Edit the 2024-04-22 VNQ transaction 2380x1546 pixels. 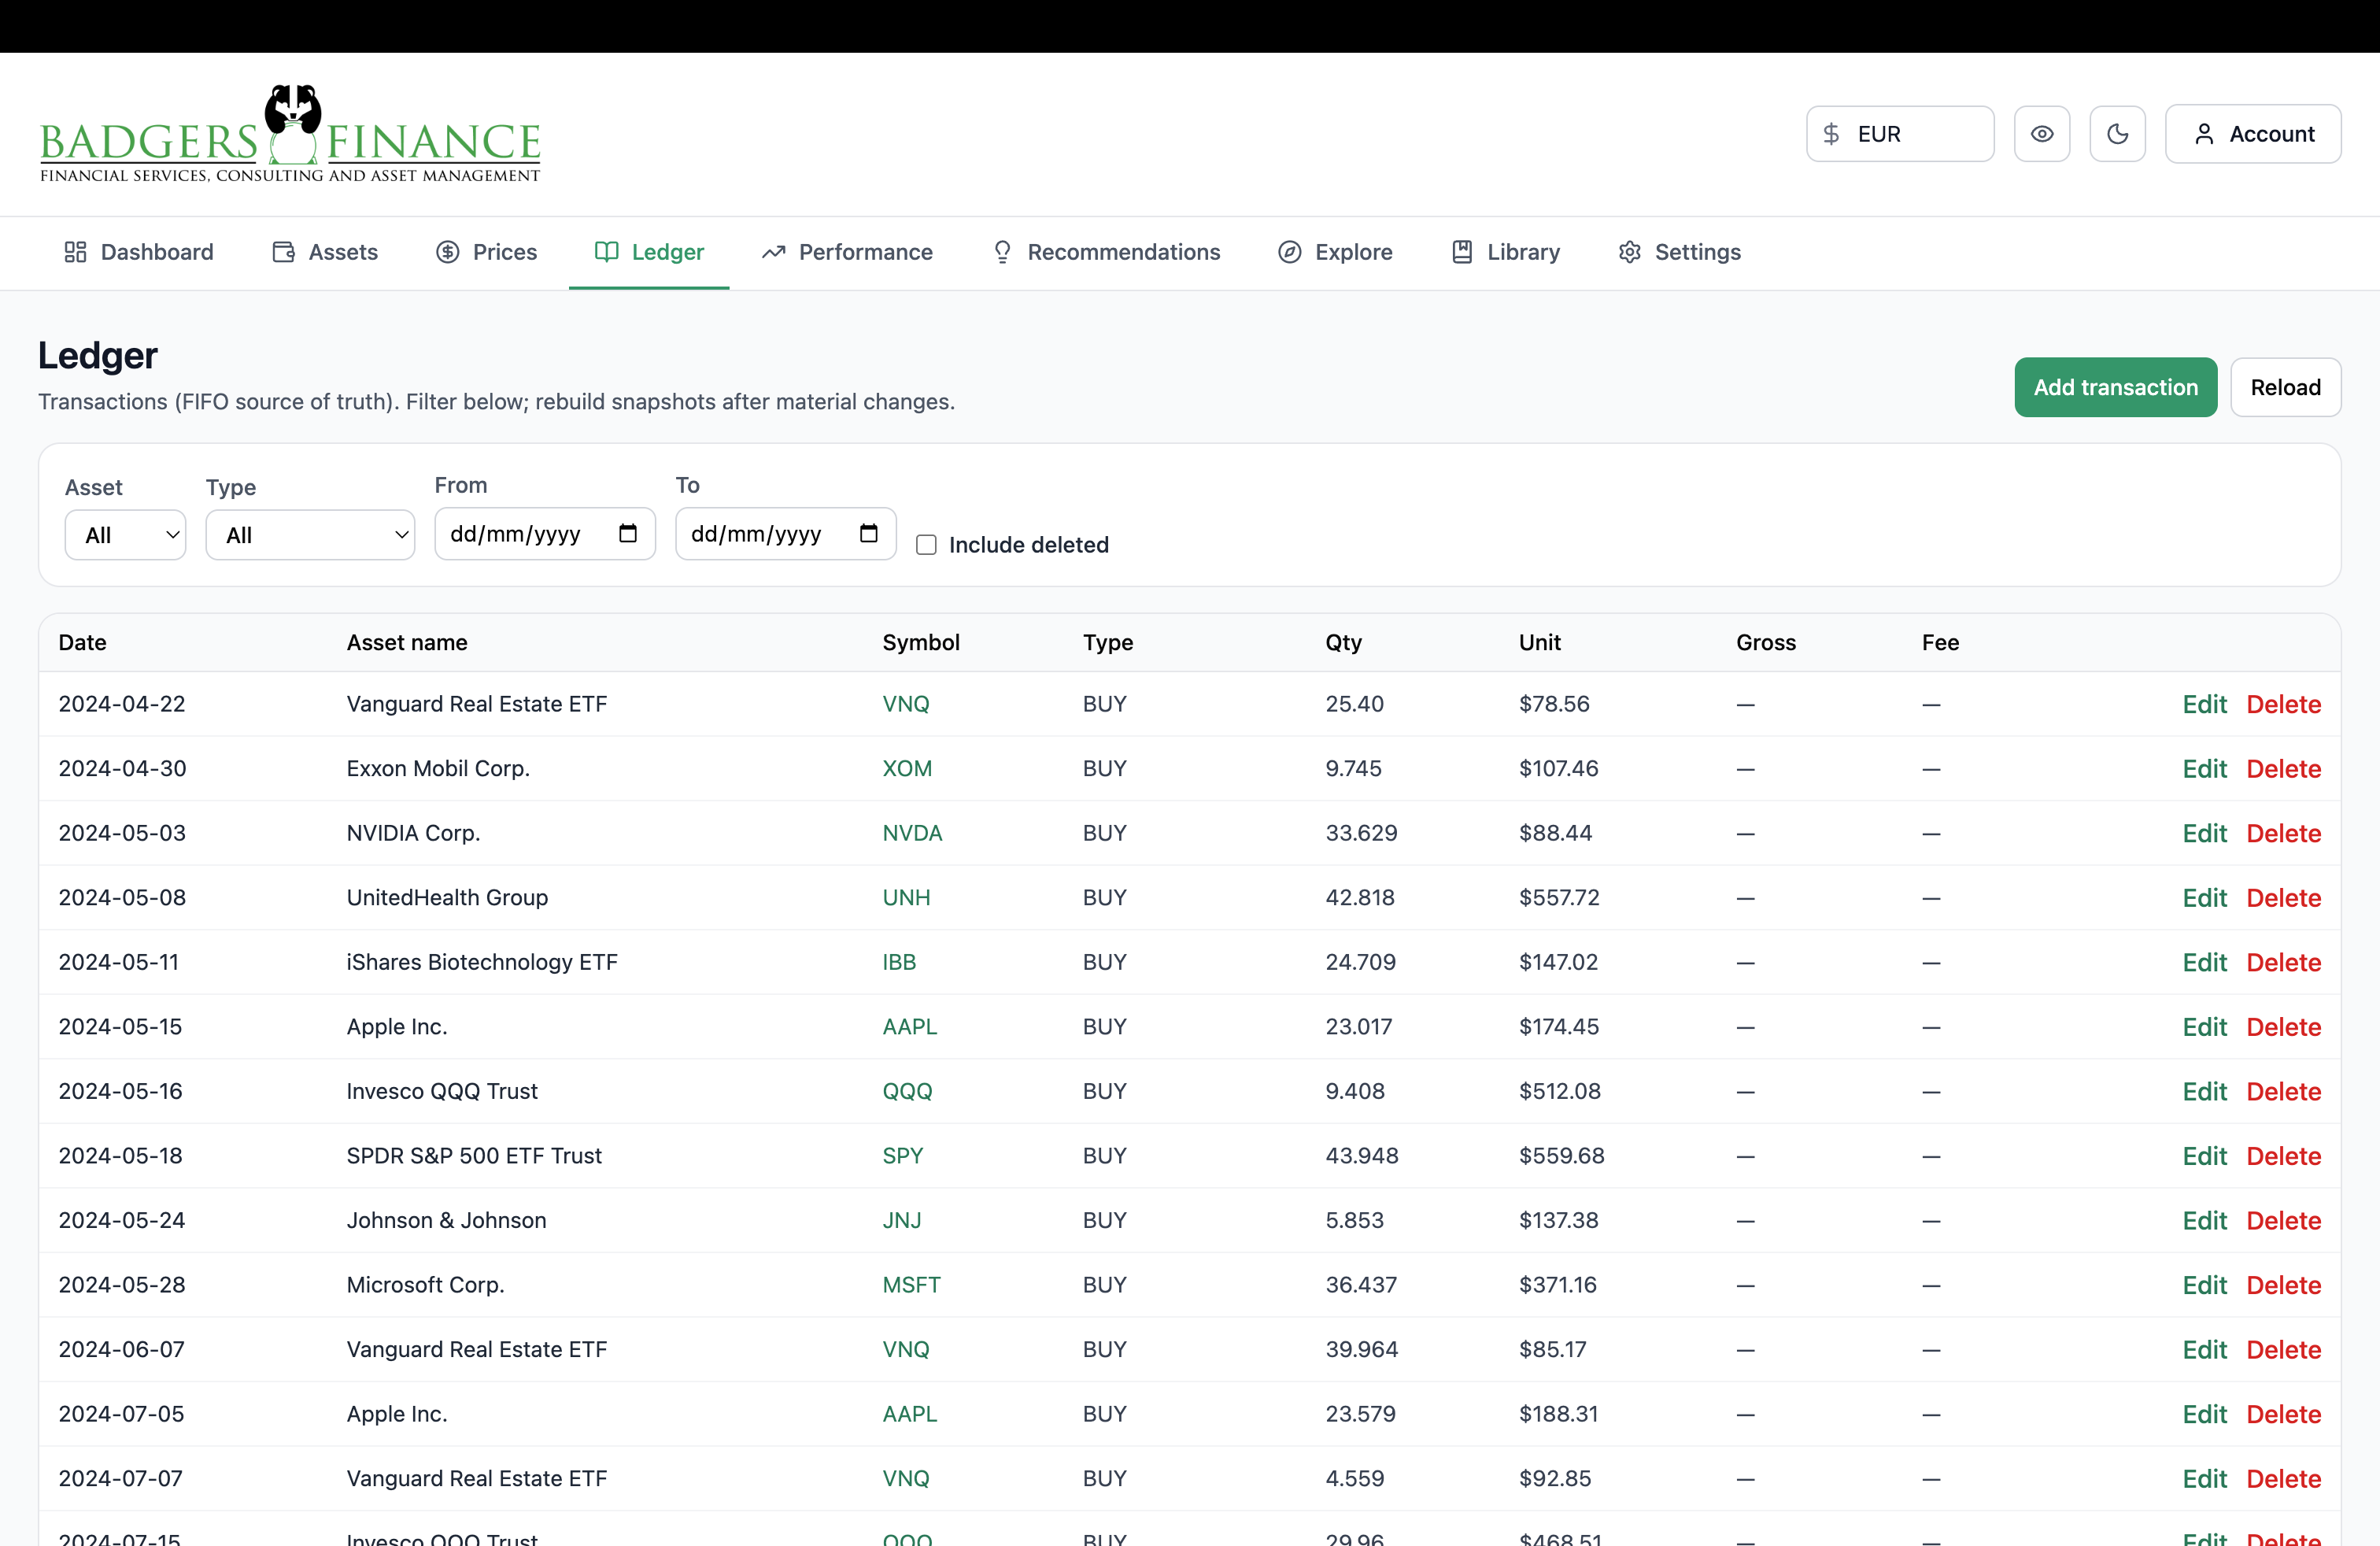tap(2204, 704)
